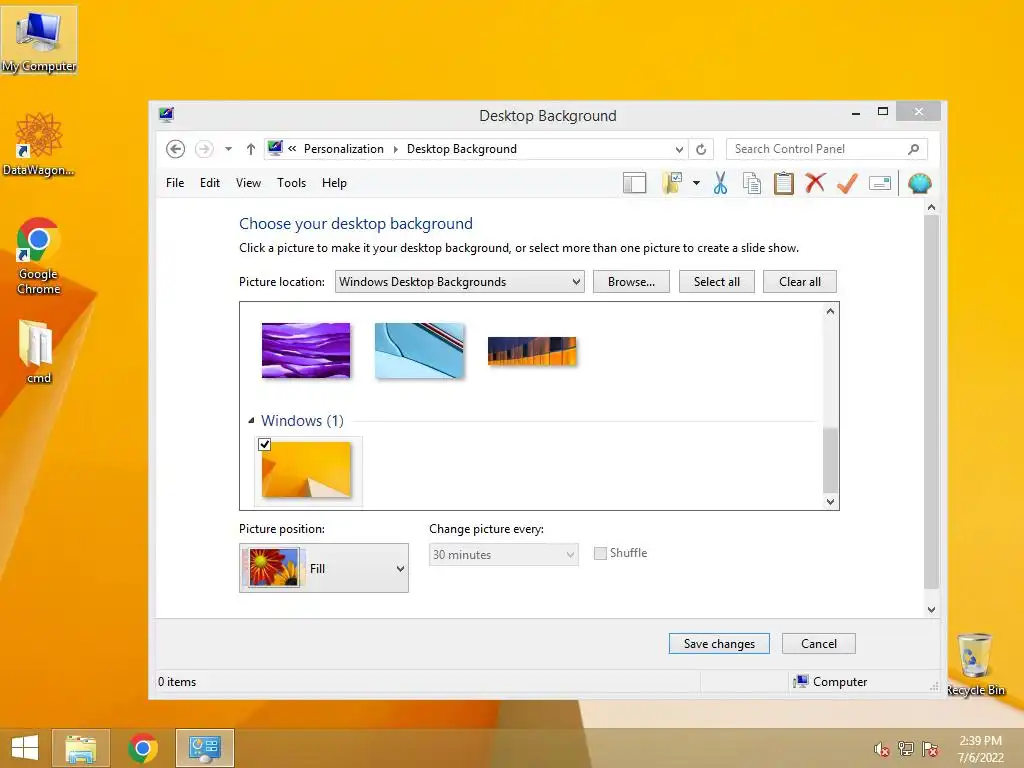1024x768 pixels.
Task: Open the My Computer desktop icon
Action: click(39, 40)
